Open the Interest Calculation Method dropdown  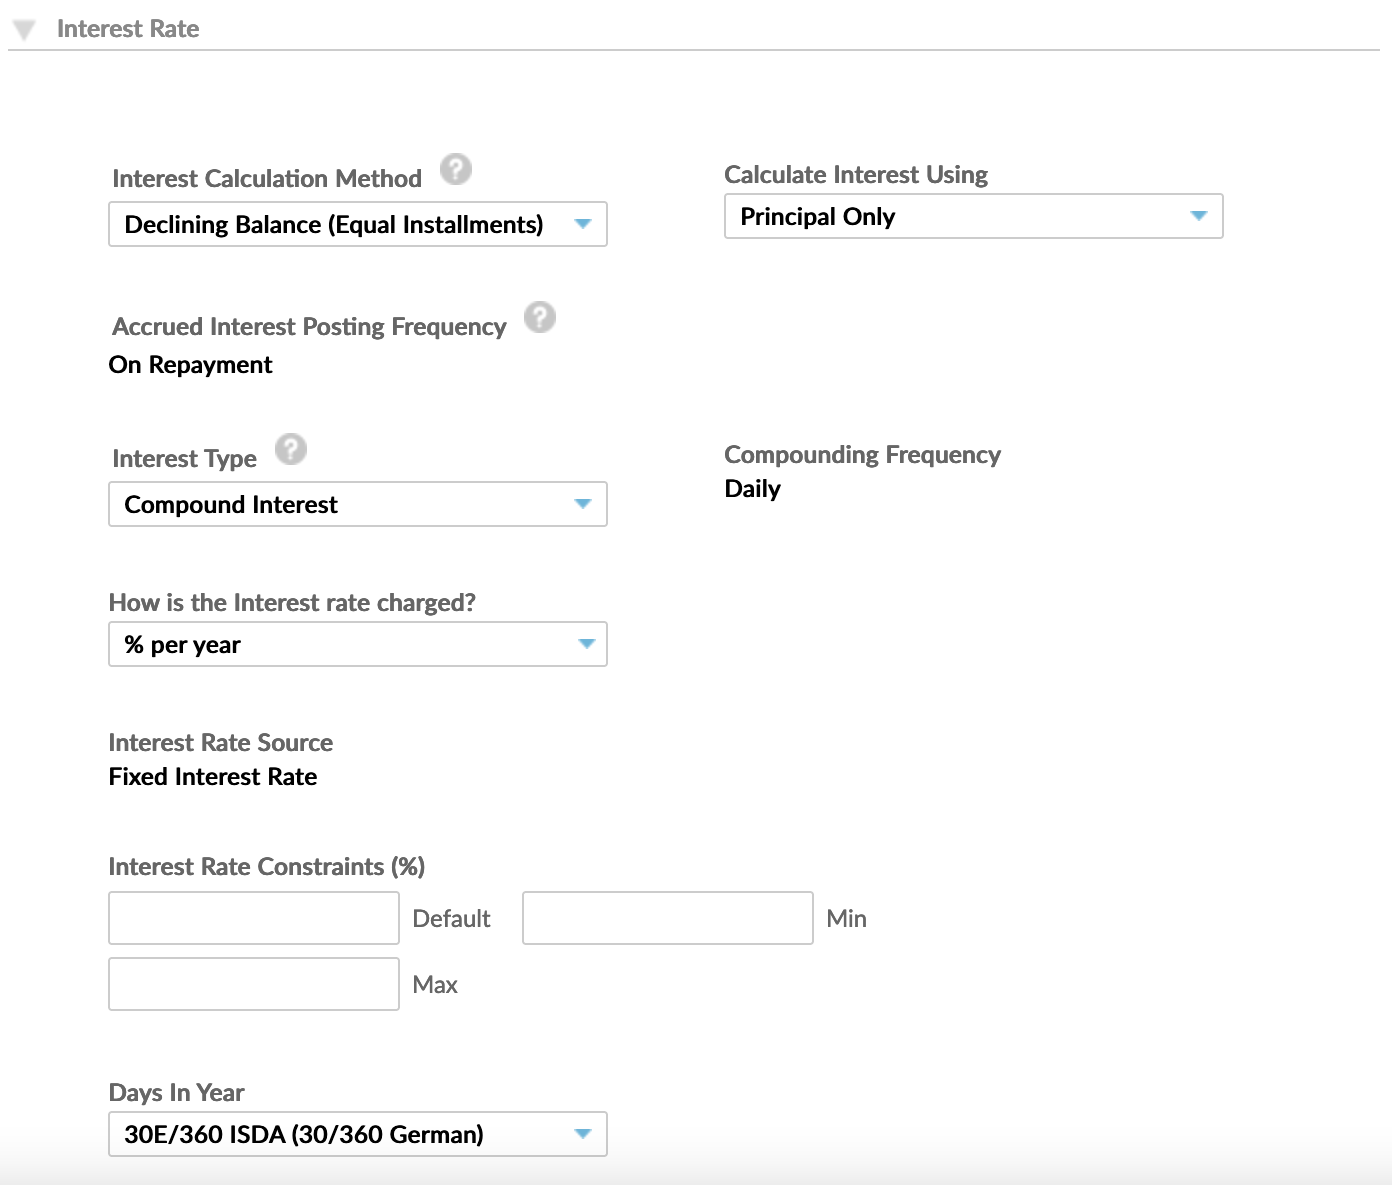[x=357, y=224]
